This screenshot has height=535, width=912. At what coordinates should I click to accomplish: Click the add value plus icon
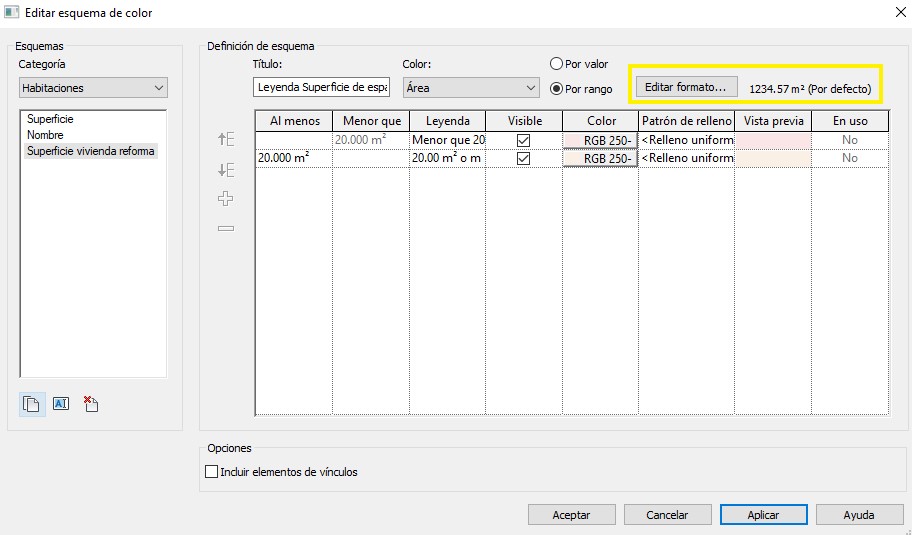(226, 199)
